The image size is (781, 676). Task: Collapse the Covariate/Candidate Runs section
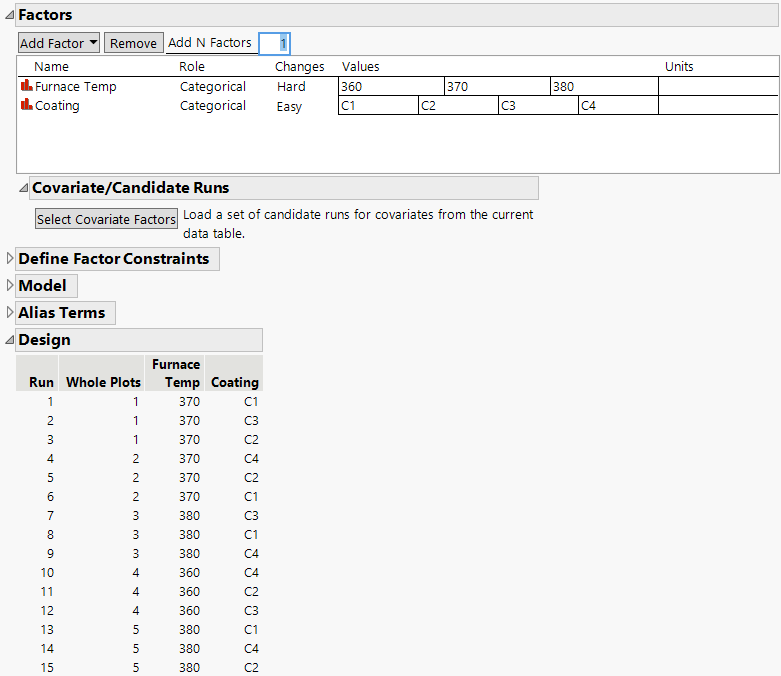[23, 188]
